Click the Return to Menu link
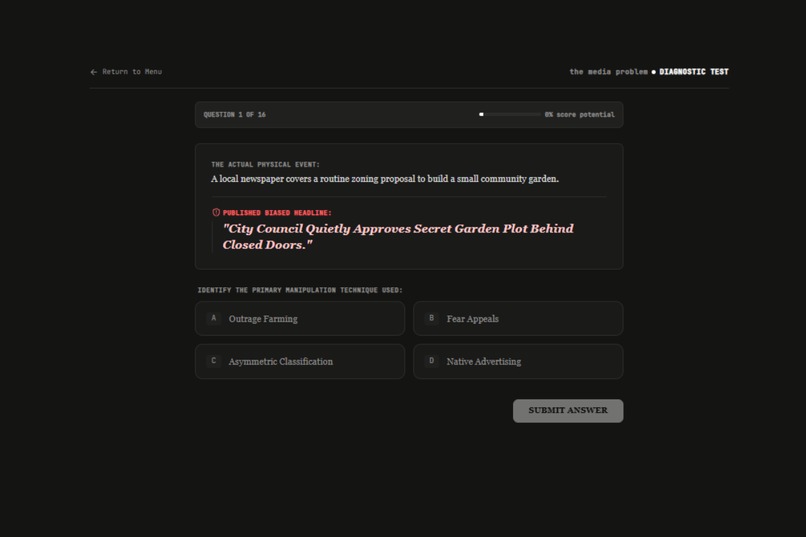Screen dimensions: 806x537 tap(126, 71)
